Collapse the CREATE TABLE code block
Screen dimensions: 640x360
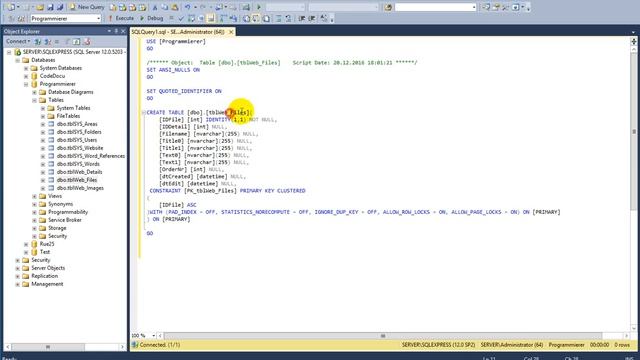144,113
